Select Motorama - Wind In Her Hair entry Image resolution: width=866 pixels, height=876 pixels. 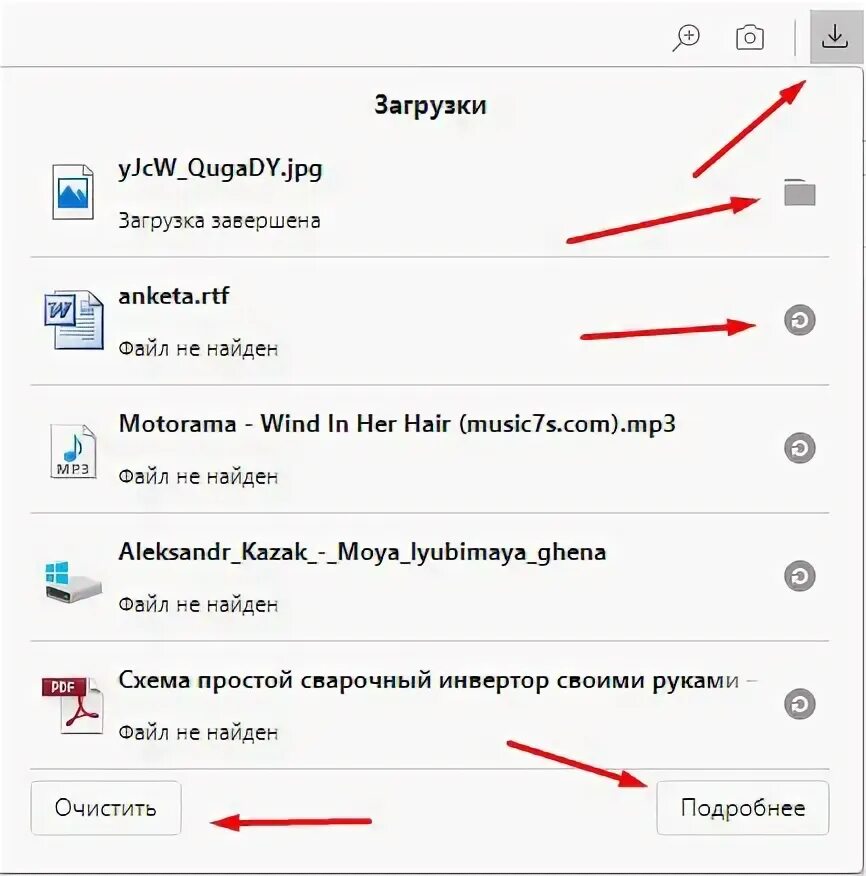pos(429,449)
